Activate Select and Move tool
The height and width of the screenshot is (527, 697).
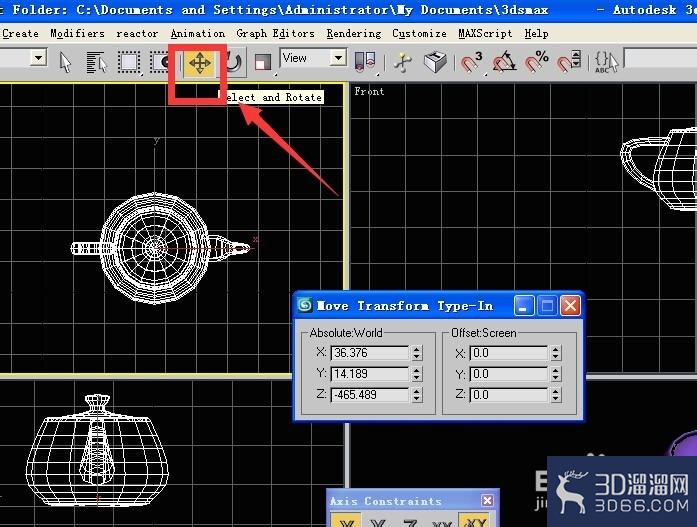coord(200,62)
